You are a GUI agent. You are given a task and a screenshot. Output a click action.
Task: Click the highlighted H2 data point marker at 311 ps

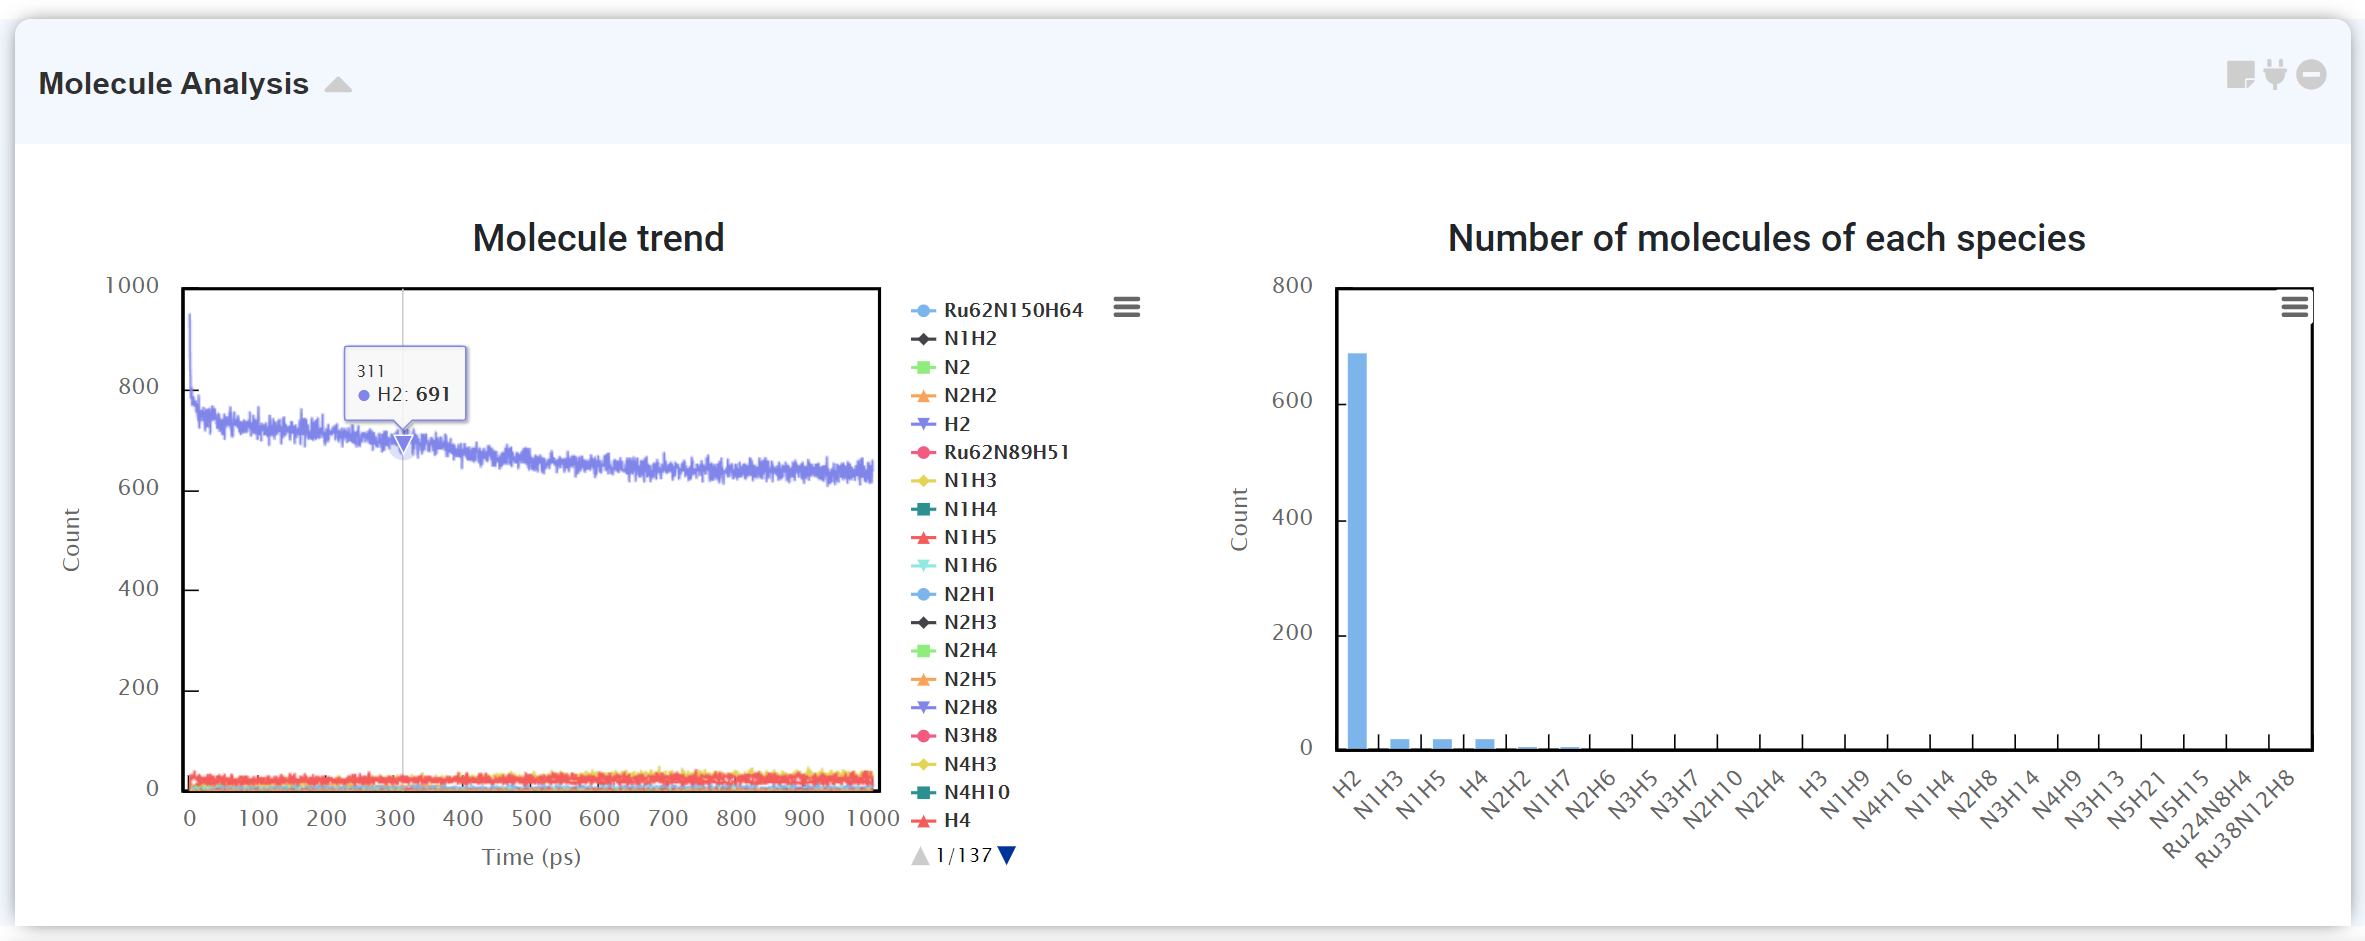[403, 441]
